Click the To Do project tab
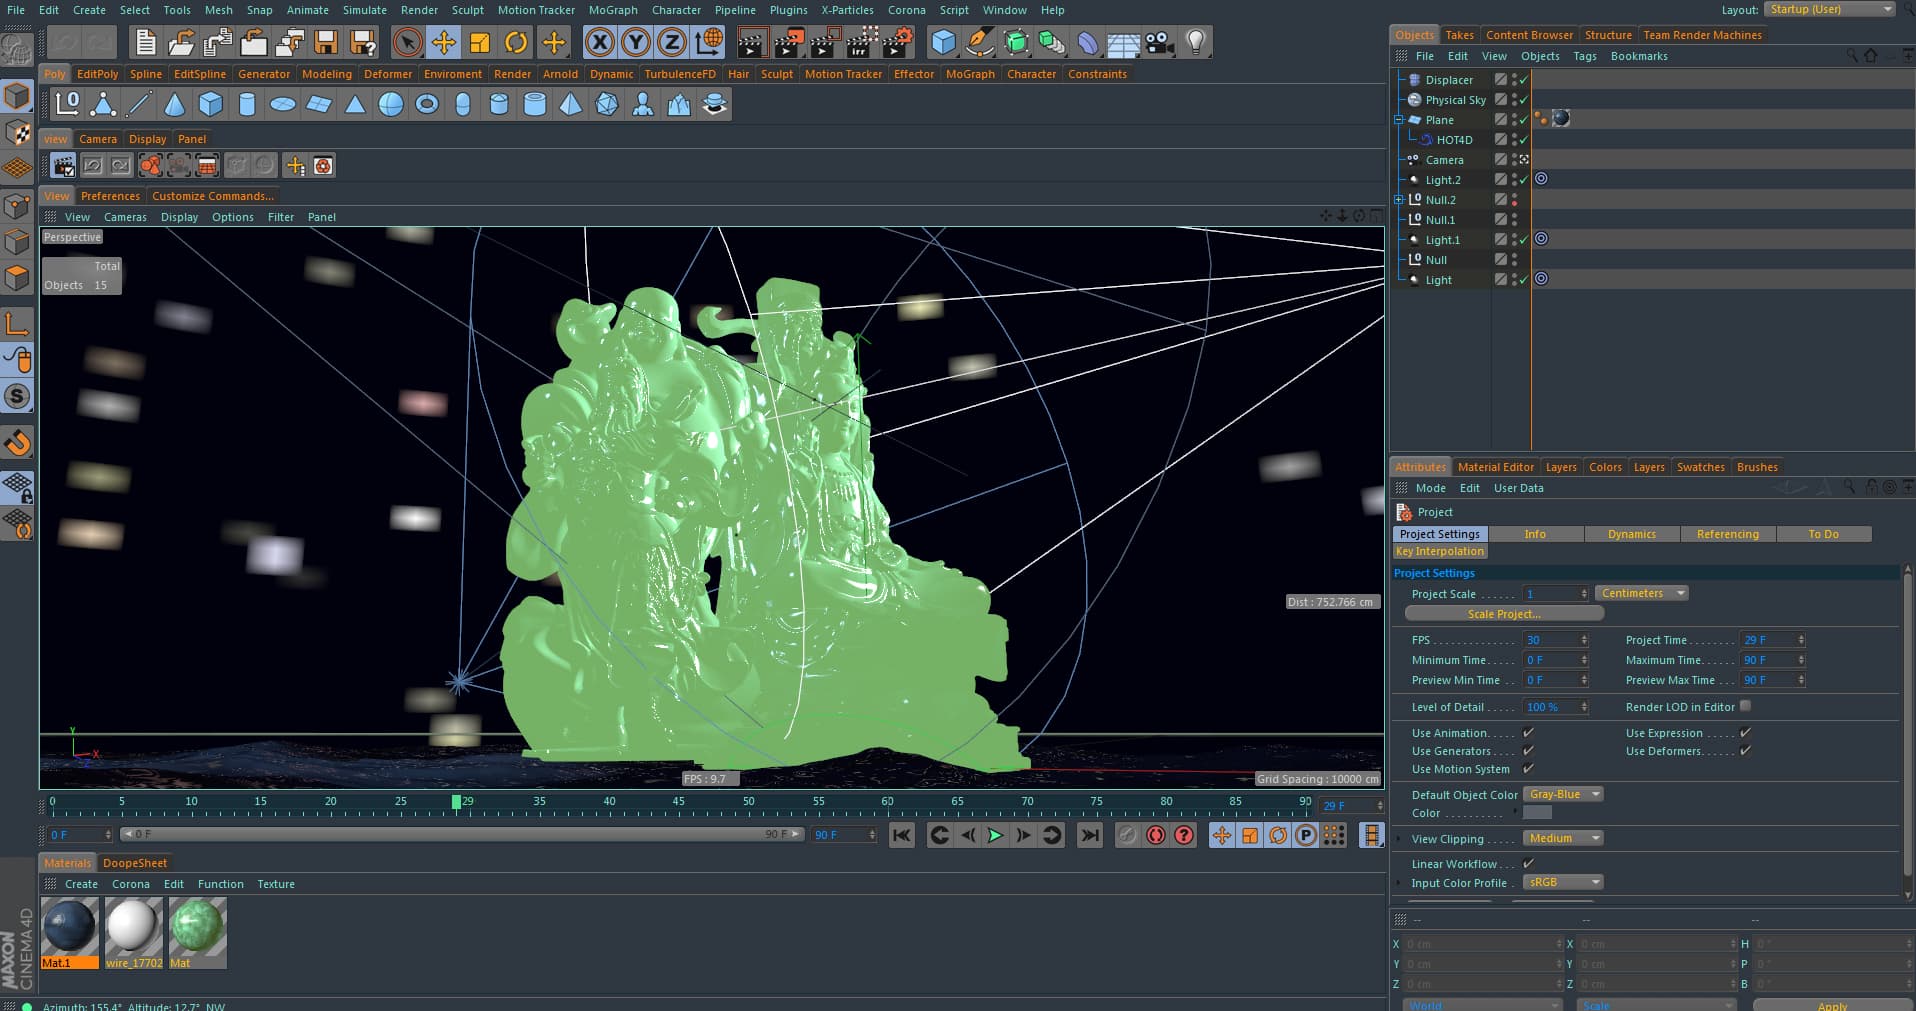This screenshot has width=1916, height=1011. [1823, 534]
